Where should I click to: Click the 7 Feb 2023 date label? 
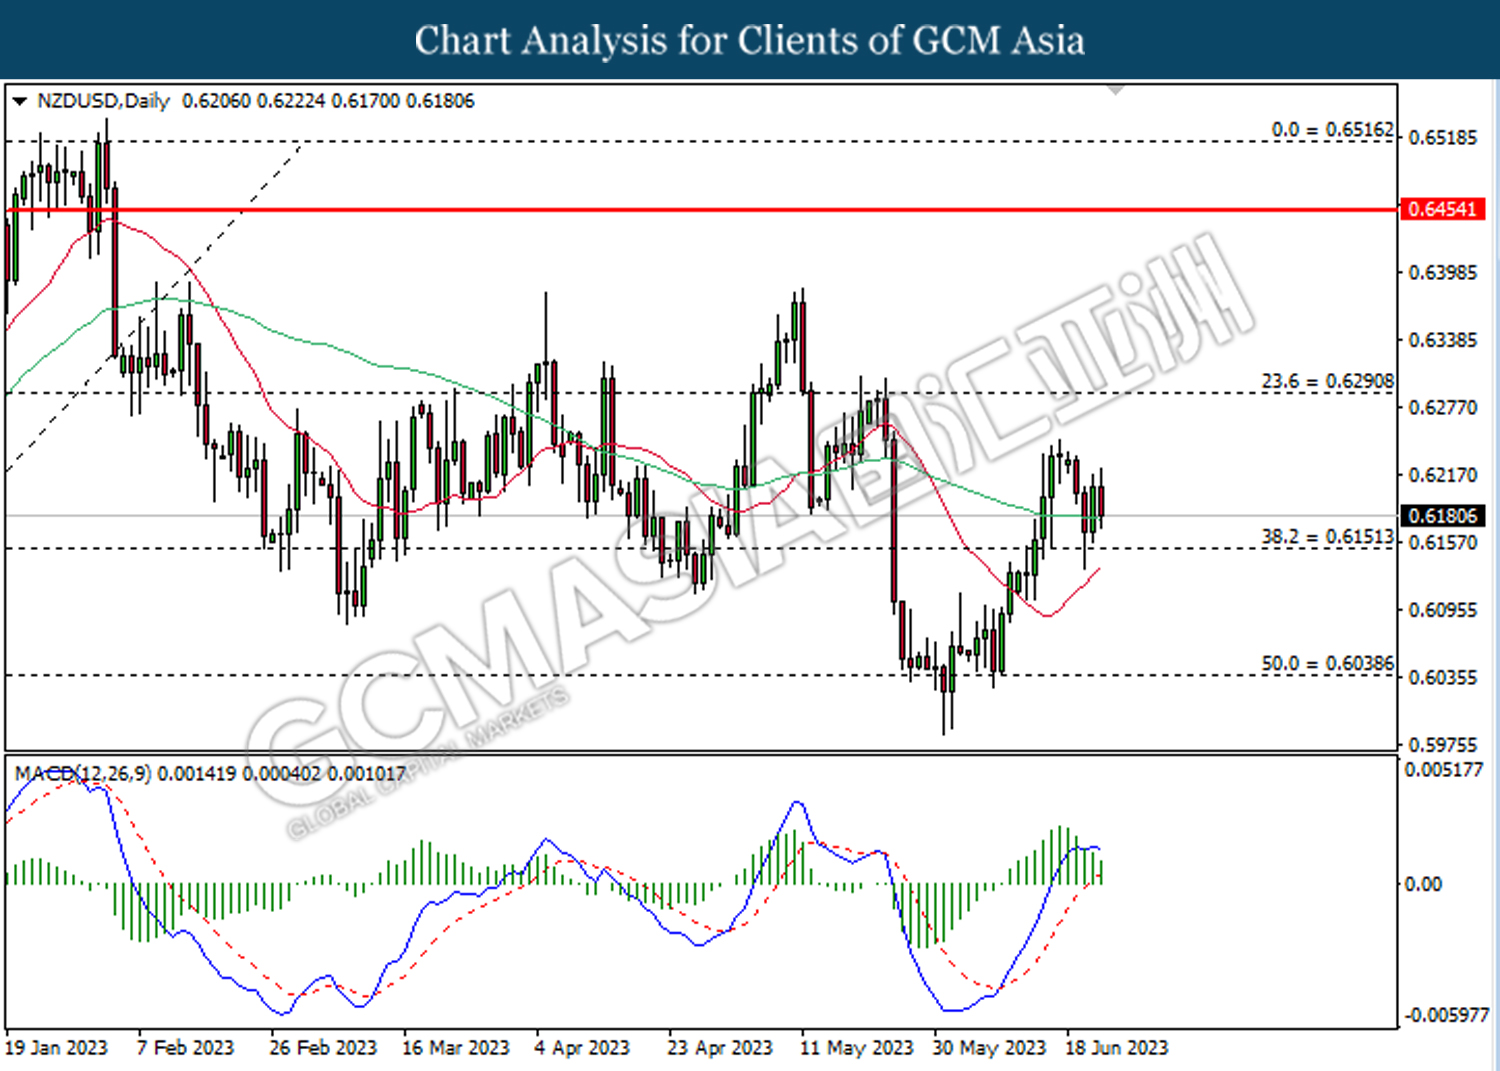[185, 1047]
